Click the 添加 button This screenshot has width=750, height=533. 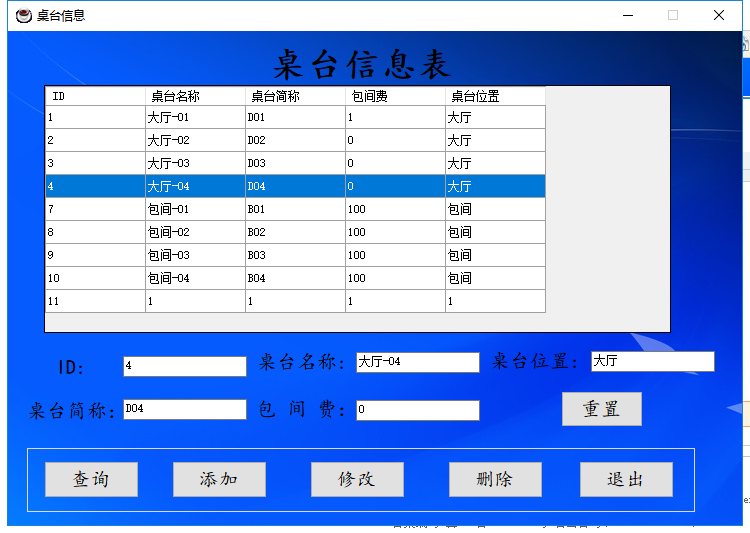pyautogui.click(x=219, y=479)
